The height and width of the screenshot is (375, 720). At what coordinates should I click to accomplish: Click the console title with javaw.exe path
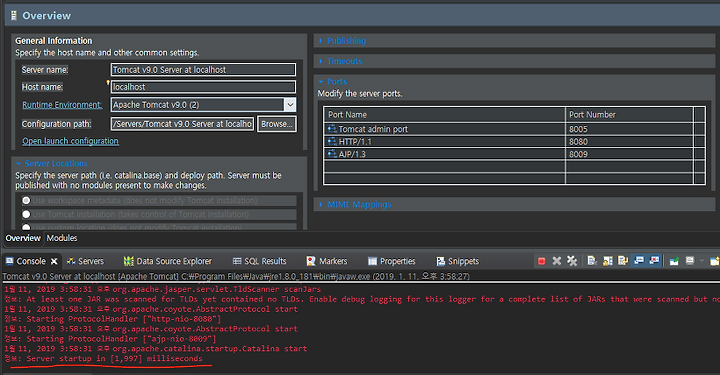tap(236, 276)
